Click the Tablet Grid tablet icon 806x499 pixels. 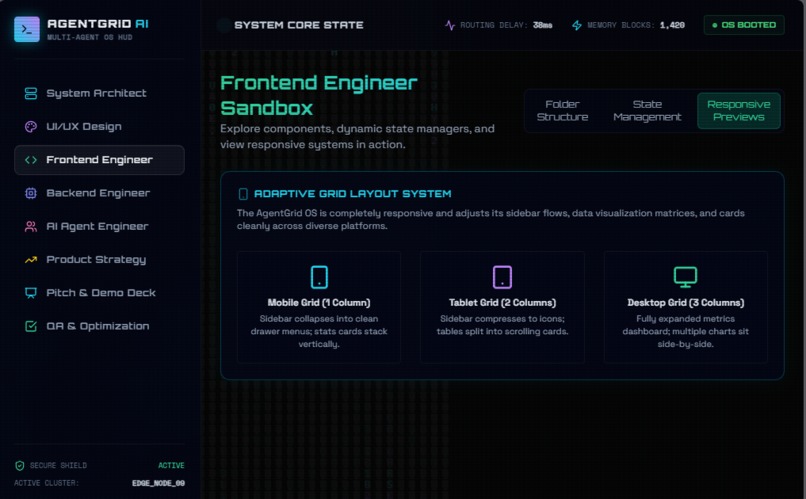tap(502, 277)
